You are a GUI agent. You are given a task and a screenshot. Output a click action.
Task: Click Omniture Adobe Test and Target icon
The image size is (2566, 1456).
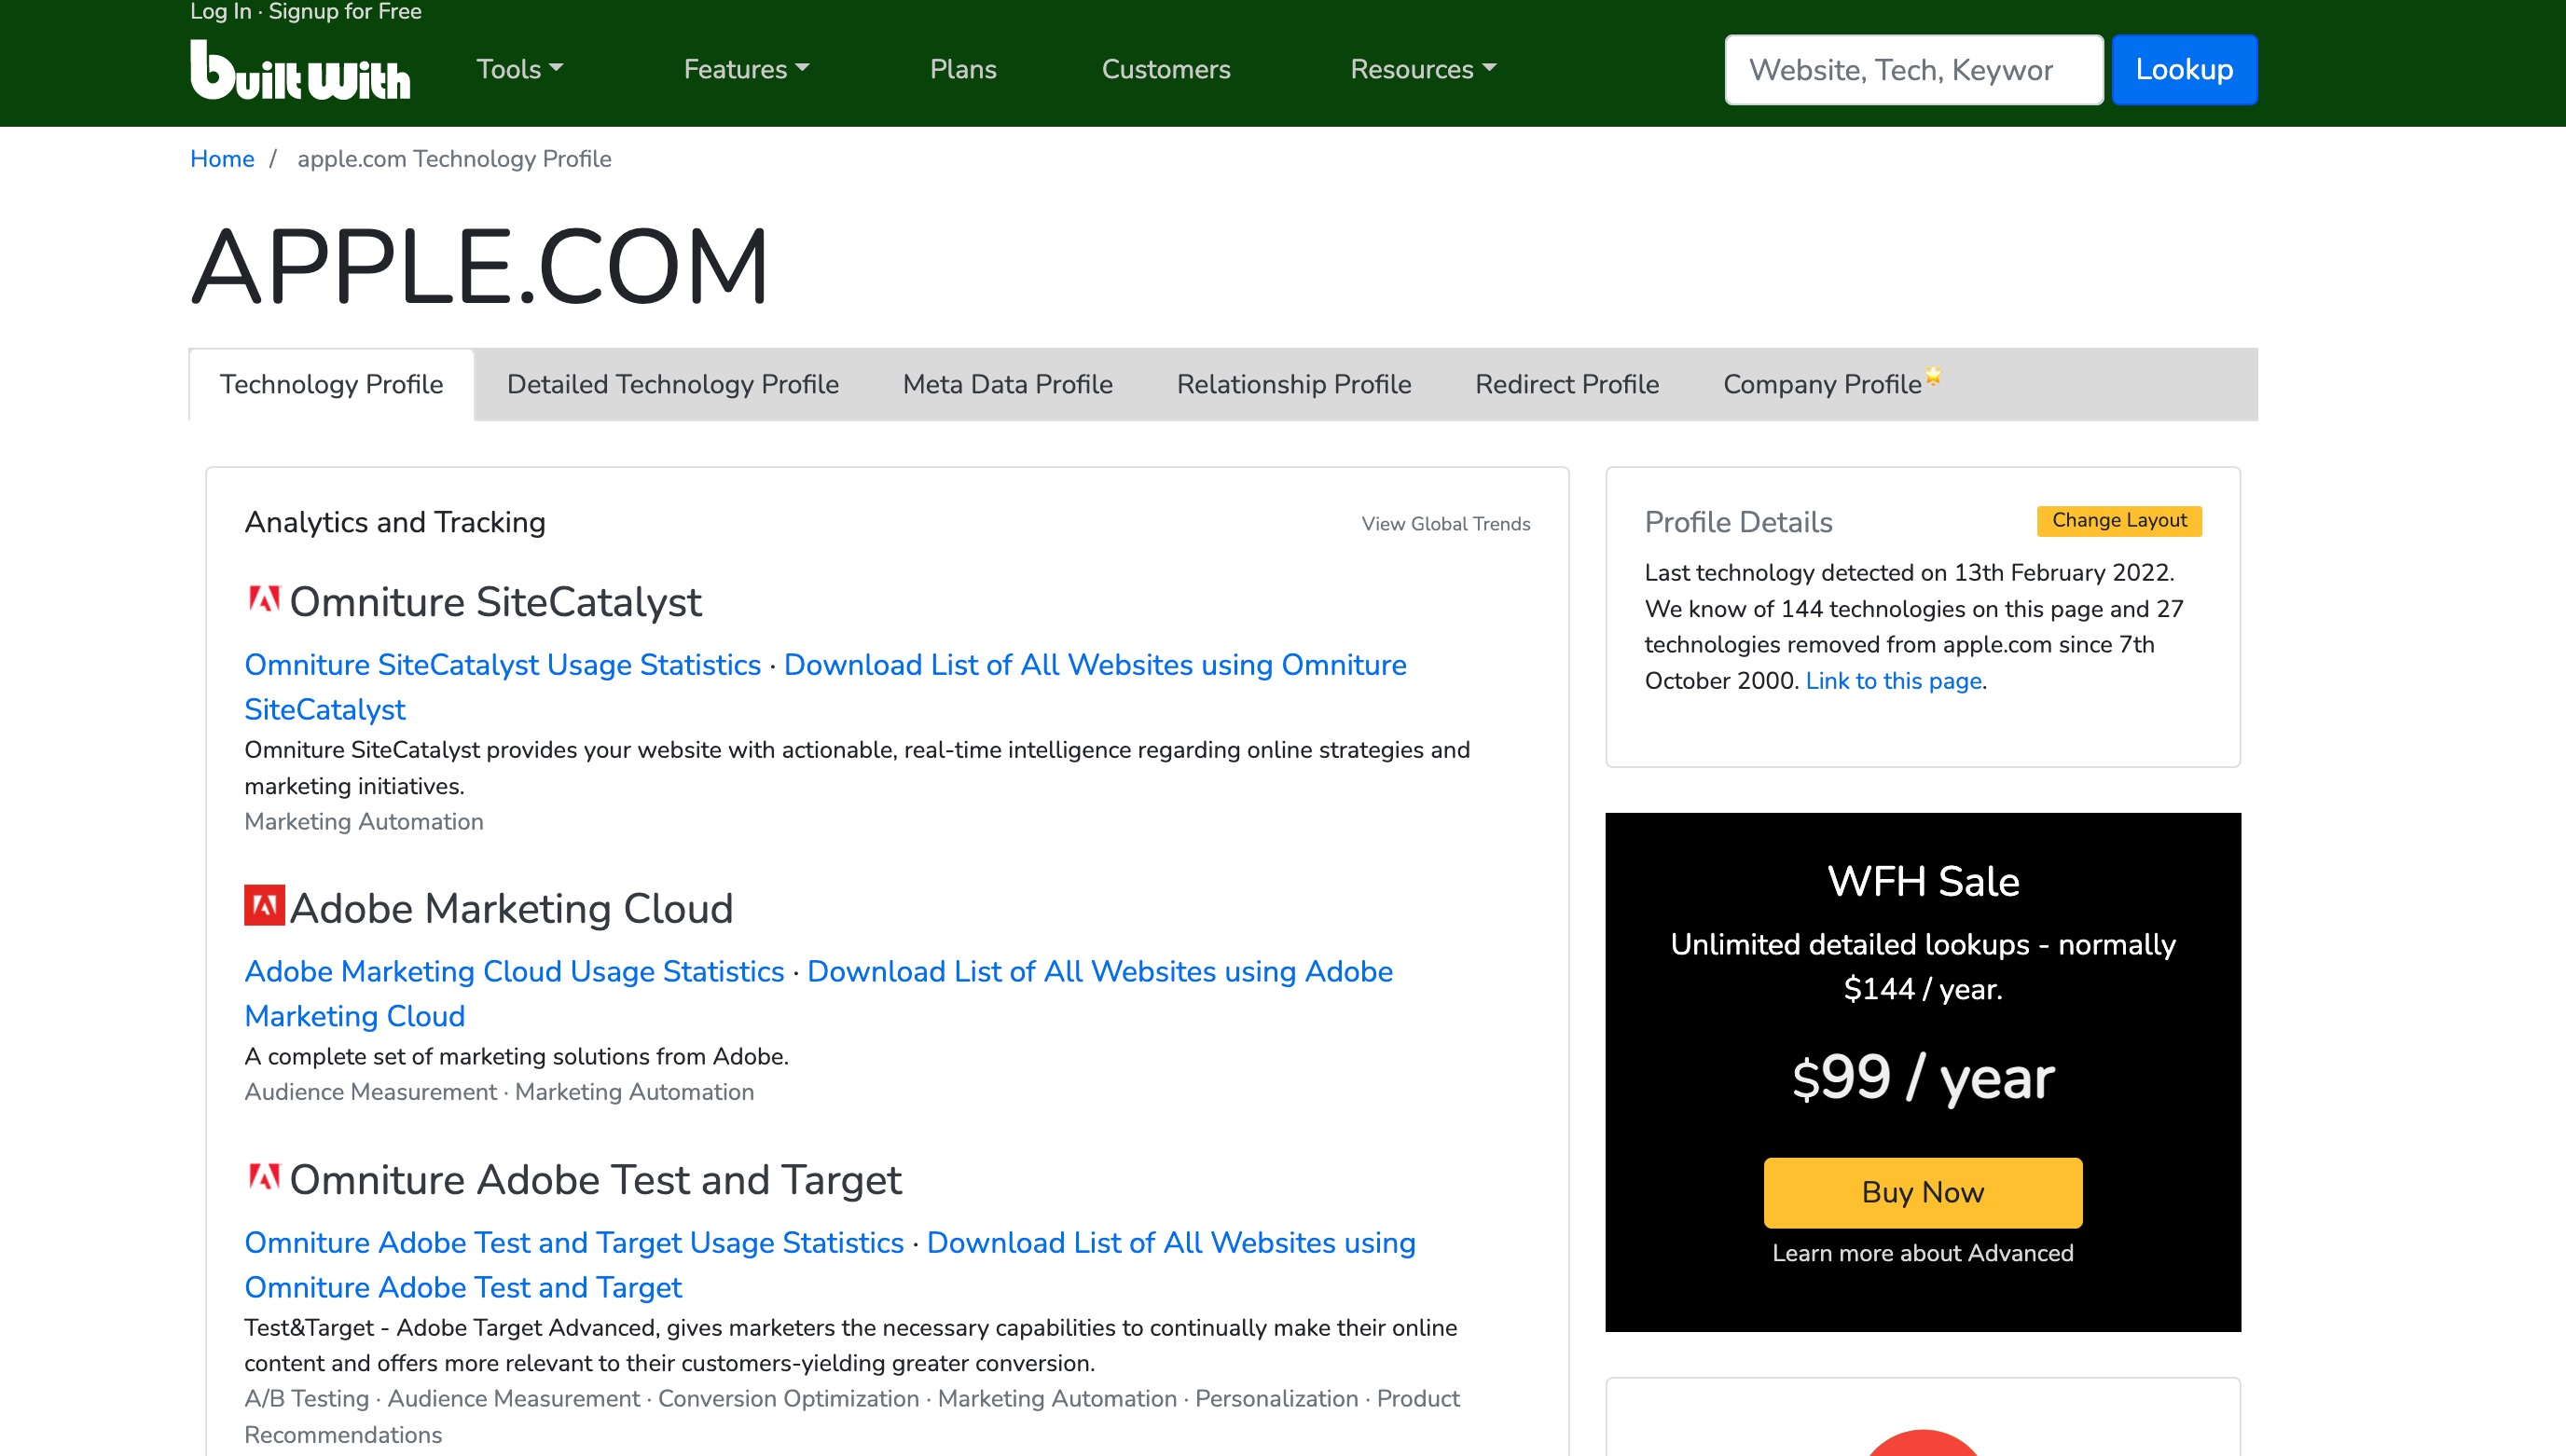point(264,1177)
